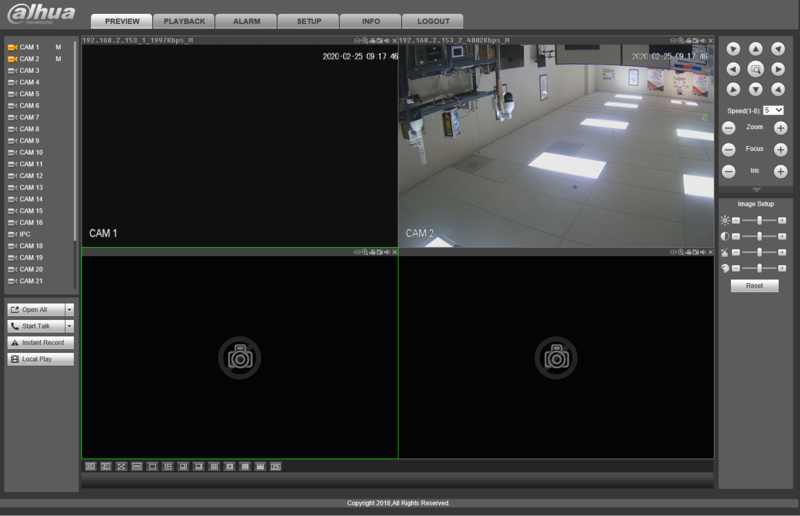Expand the Open All dropdown arrow

[x=69, y=310]
